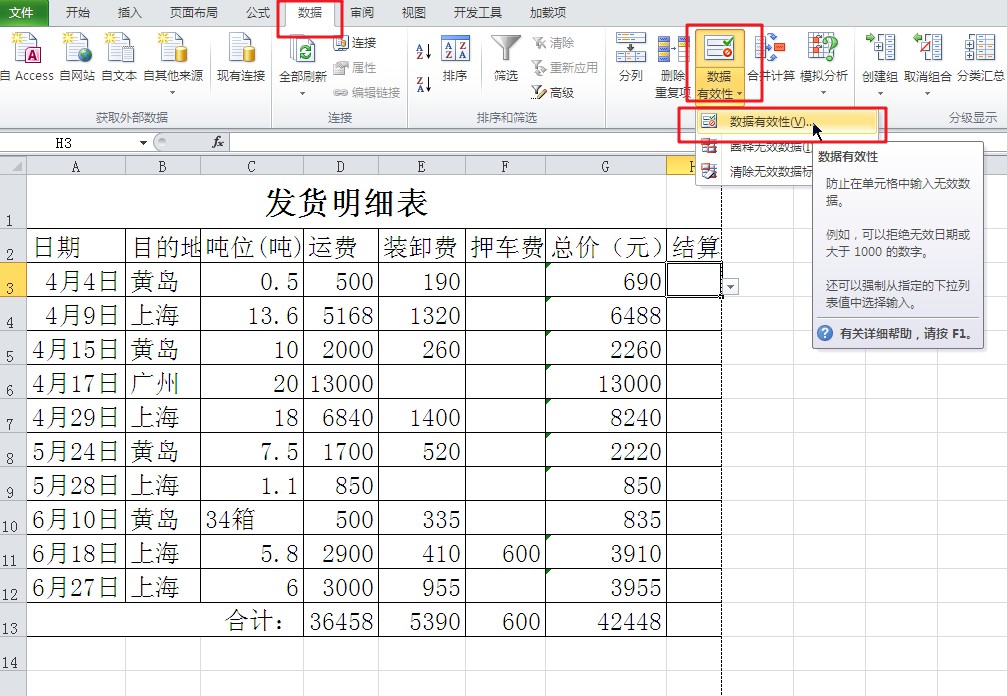Select cell with date 4月17日

pos(76,382)
